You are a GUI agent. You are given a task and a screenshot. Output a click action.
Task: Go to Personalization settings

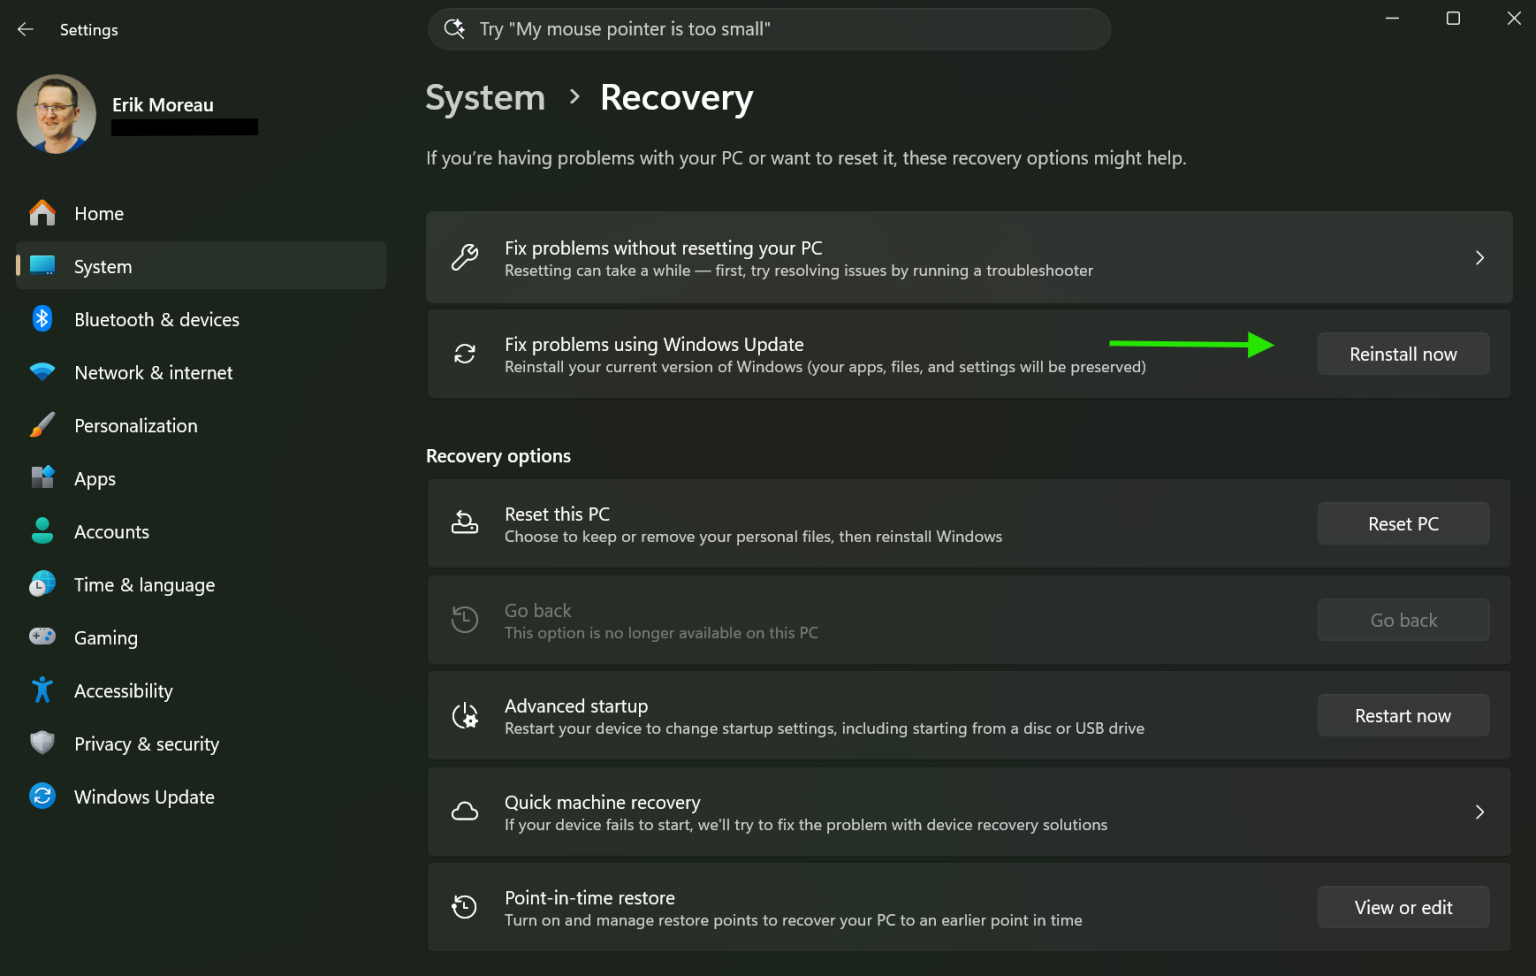201,425
